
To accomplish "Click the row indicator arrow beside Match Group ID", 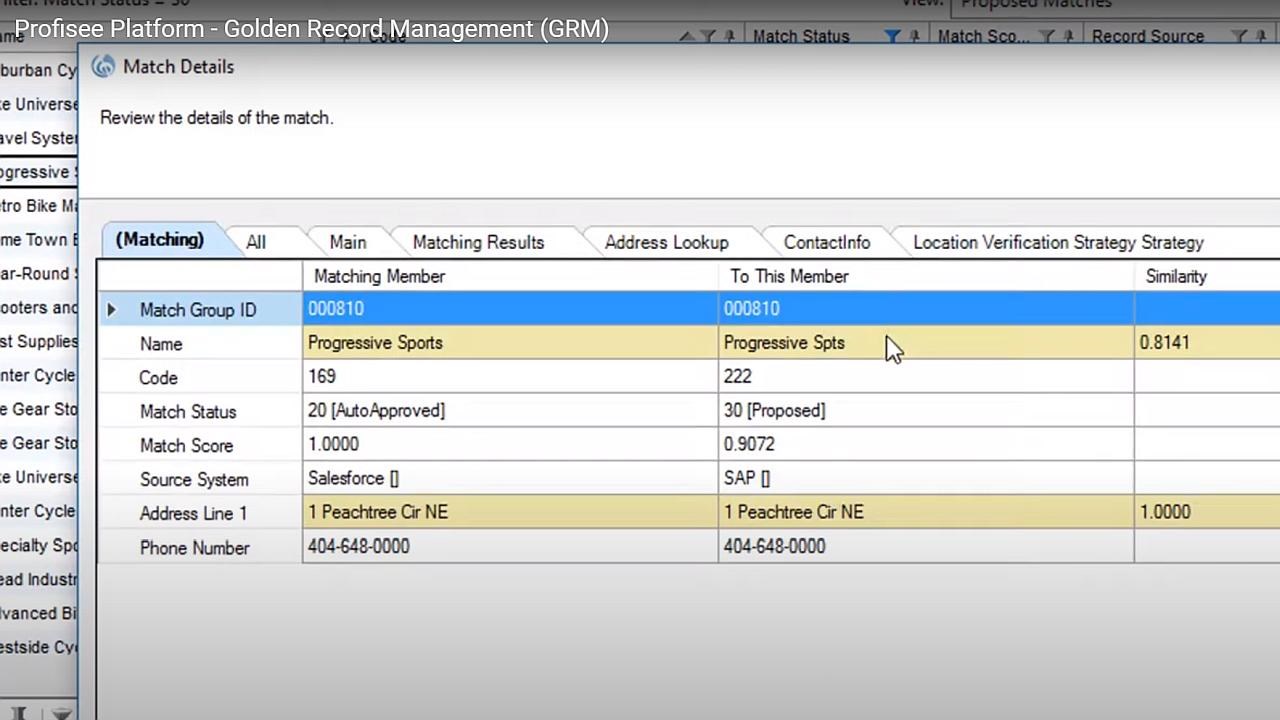I will pos(111,310).
